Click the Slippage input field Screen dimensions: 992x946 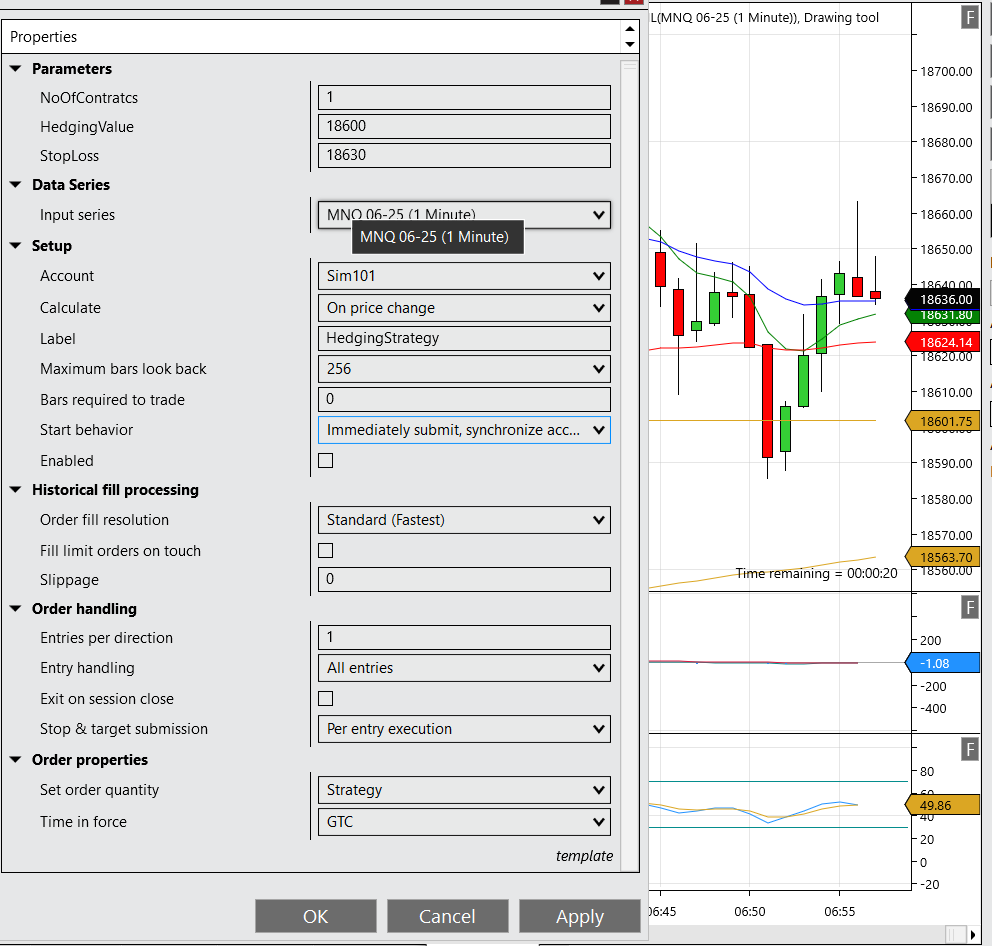464,580
